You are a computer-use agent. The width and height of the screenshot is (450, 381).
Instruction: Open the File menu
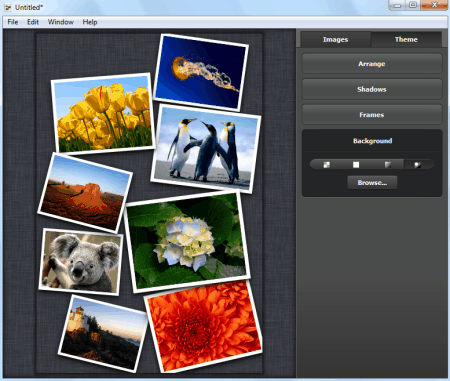coord(13,22)
